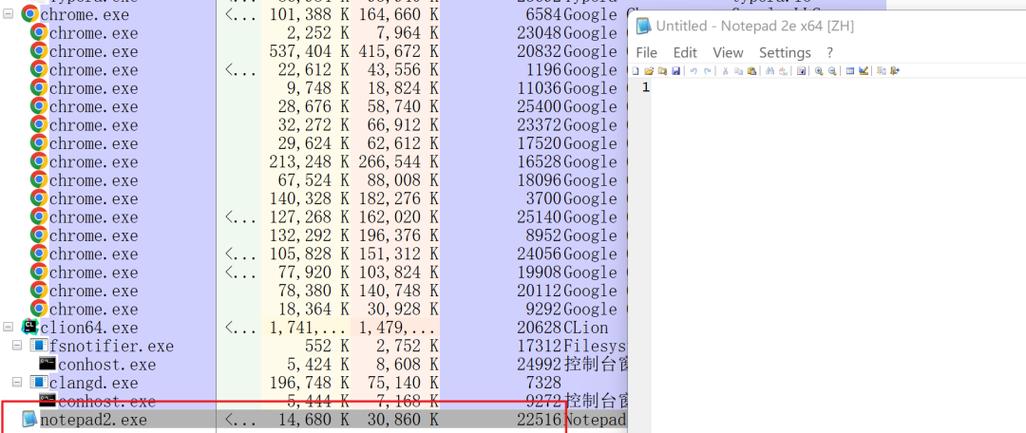Select the notepad2.exe process row
Viewport: 1026px width, 433px height.
click(314, 419)
